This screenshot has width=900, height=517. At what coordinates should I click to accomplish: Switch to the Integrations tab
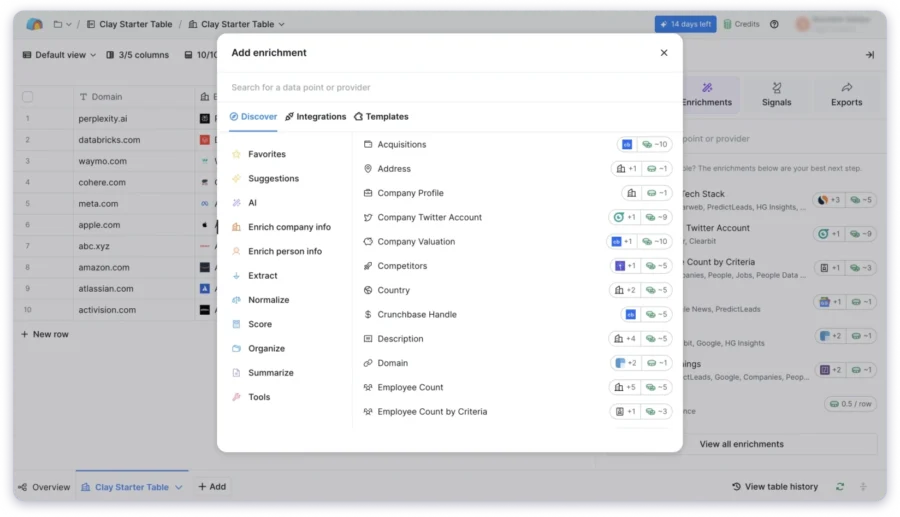pos(315,117)
